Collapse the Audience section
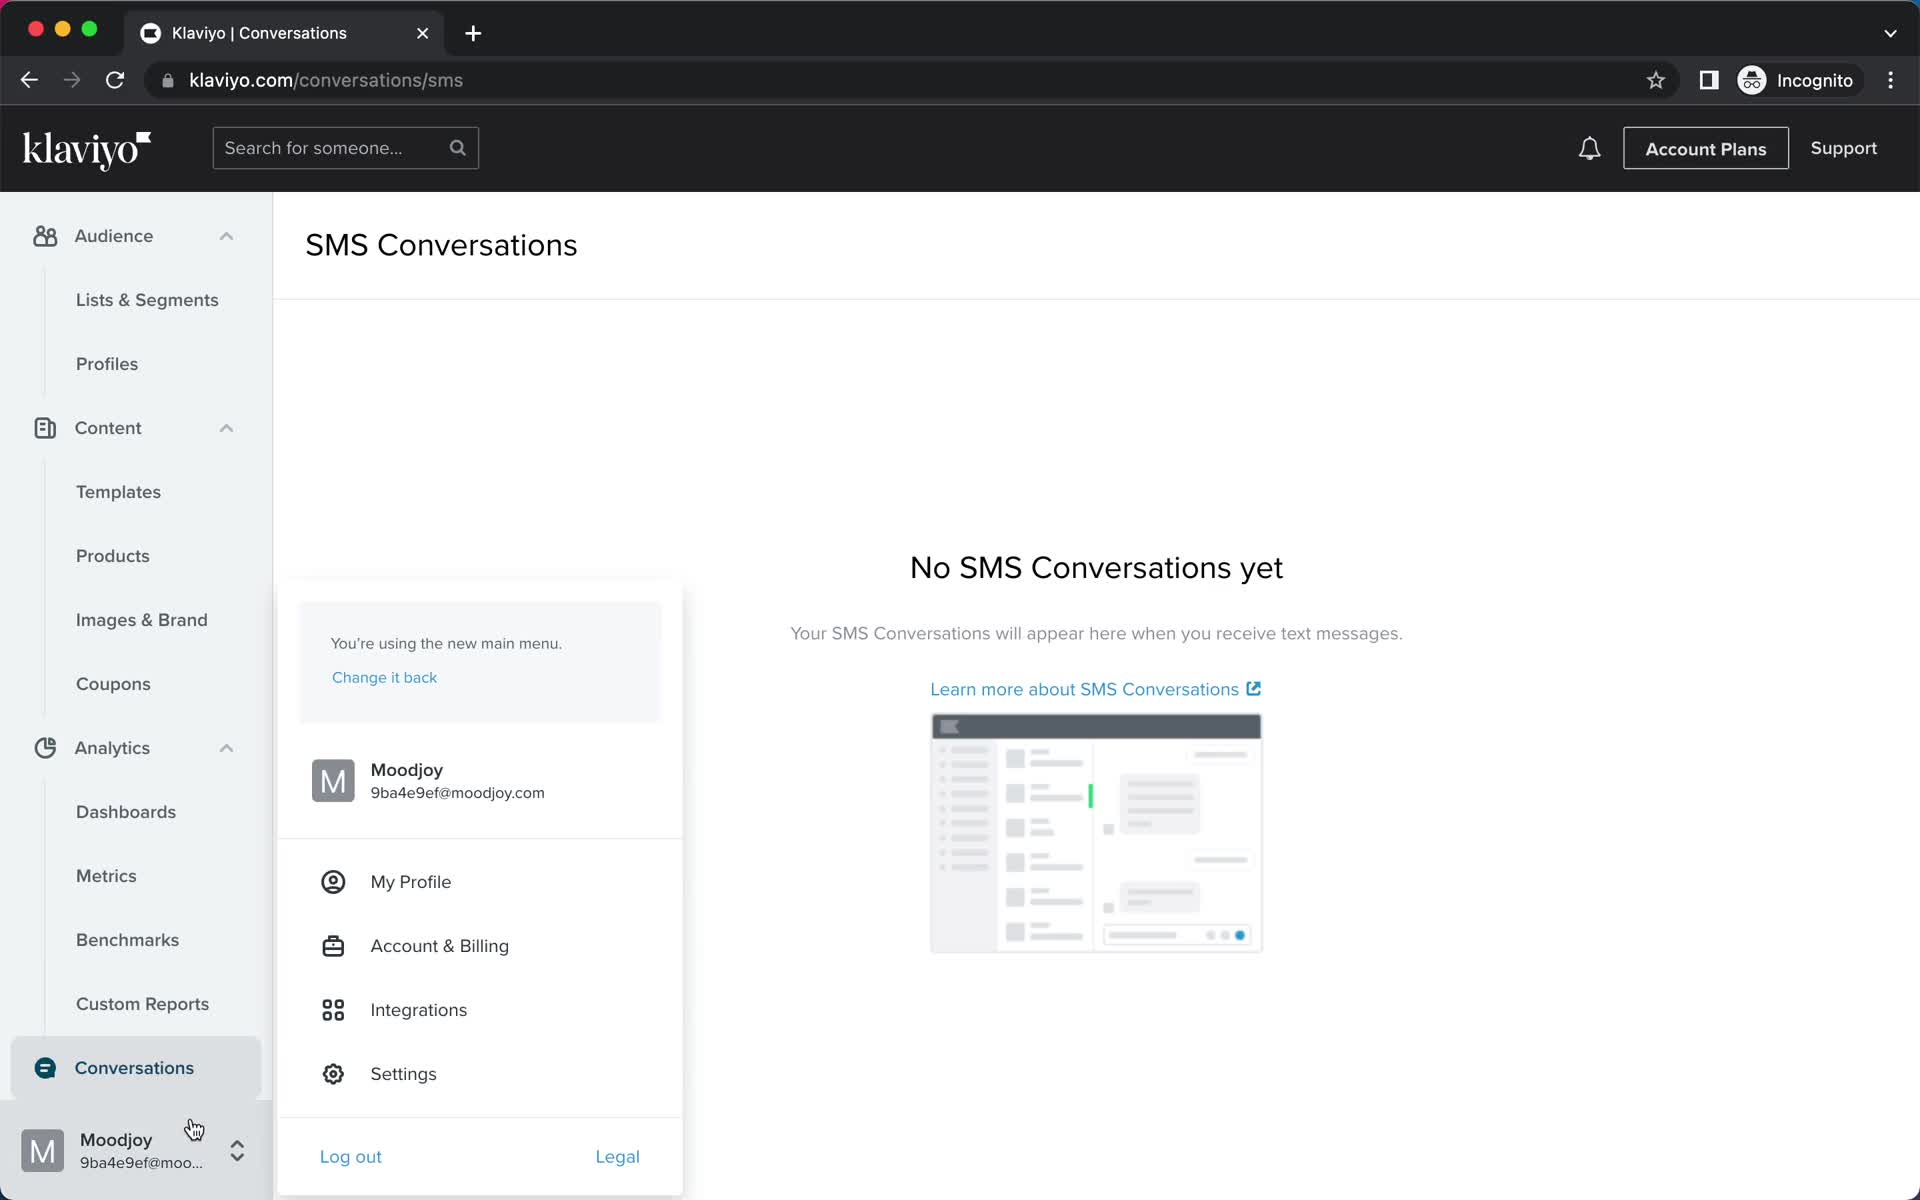The height and width of the screenshot is (1200, 1920). tap(226, 236)
